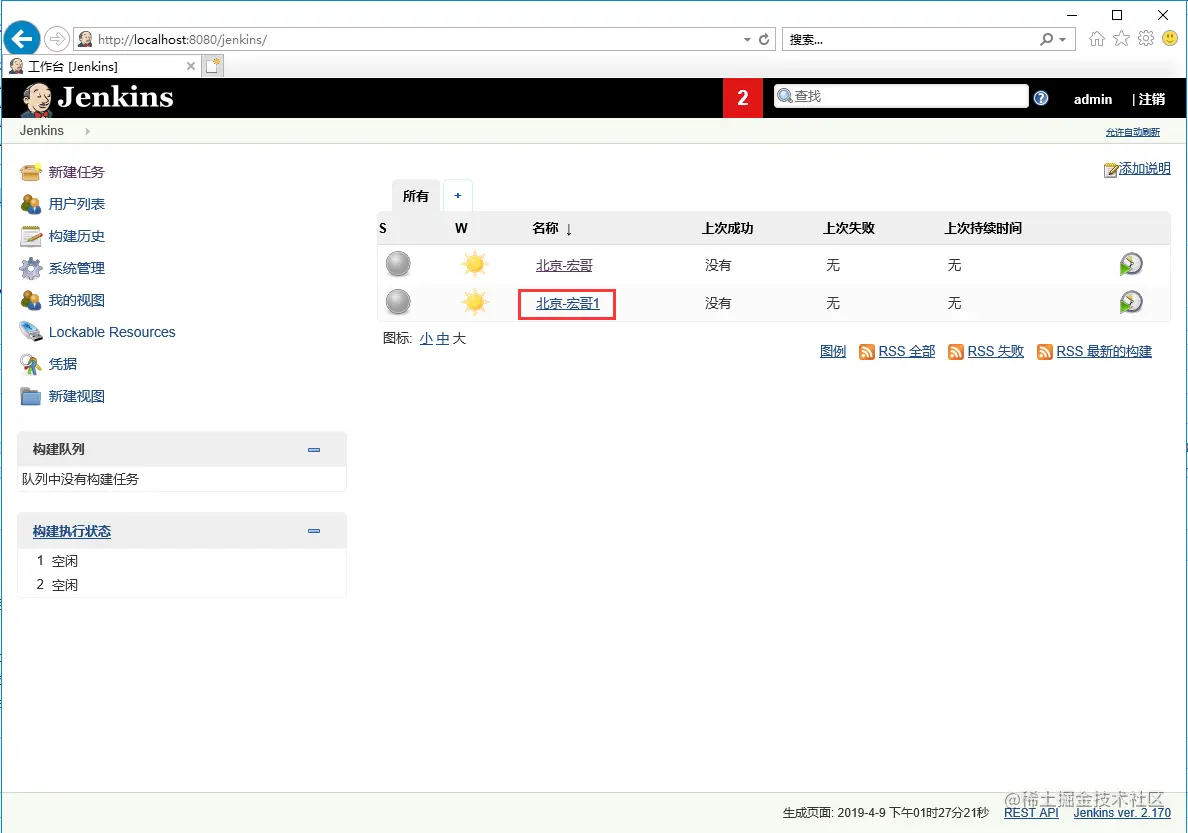This screenshot has height=833, width=1188.
Task: Open browser tools gear icon
Action: click(x=1146, y=39)
